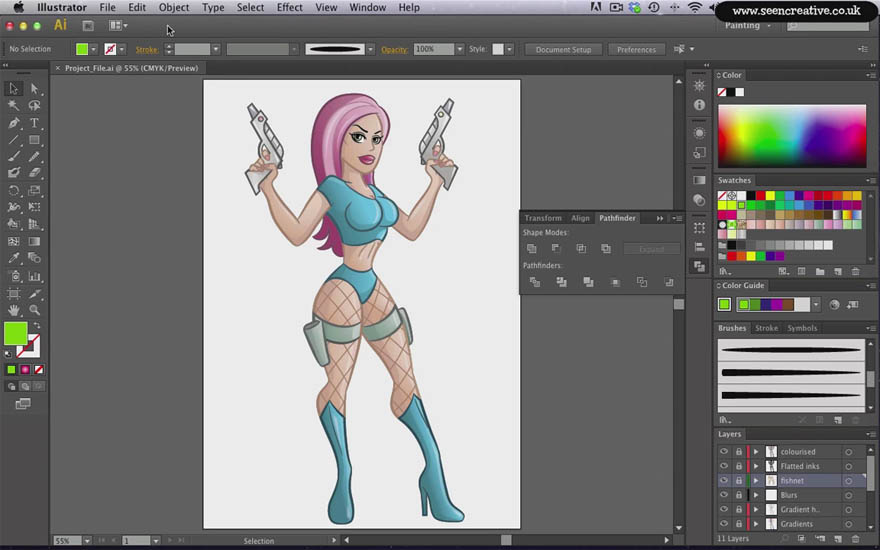Select the Gradient tool

34,241
